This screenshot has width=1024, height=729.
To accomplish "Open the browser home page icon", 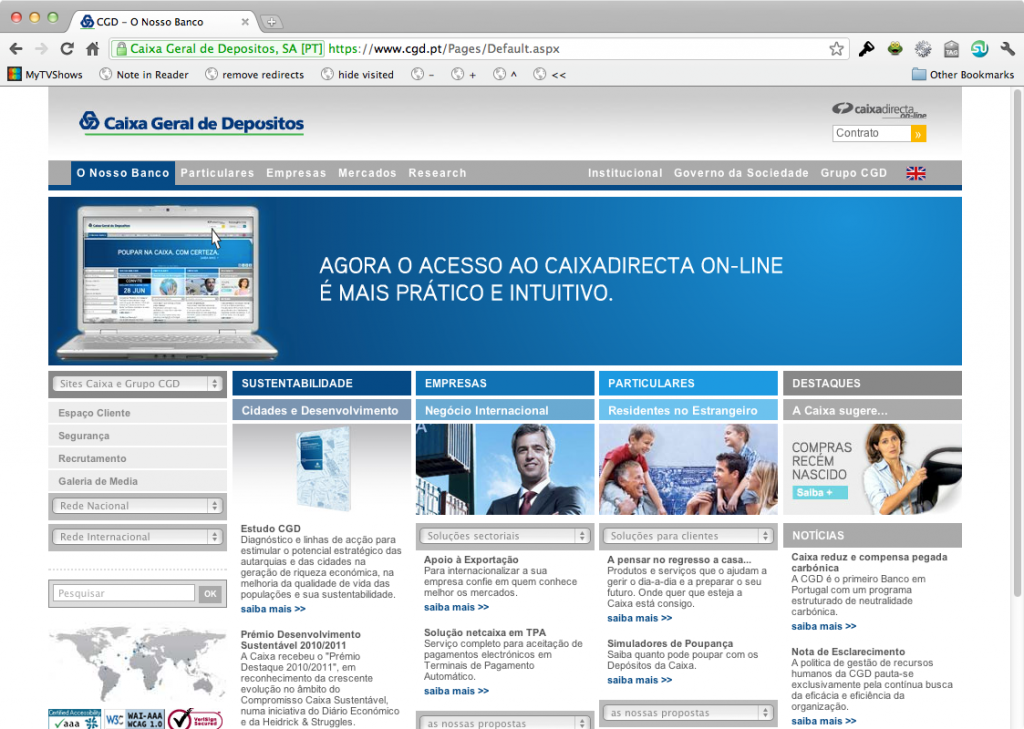I will [93, 48].
